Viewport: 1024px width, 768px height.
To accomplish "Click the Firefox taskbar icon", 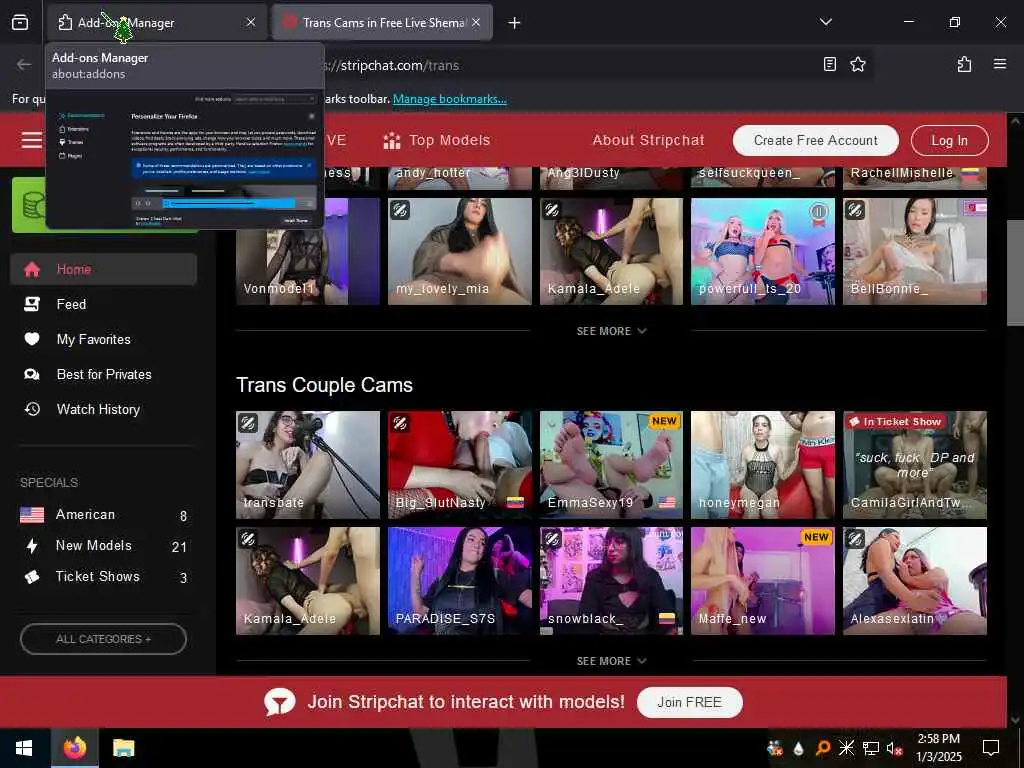I will 74,748.
